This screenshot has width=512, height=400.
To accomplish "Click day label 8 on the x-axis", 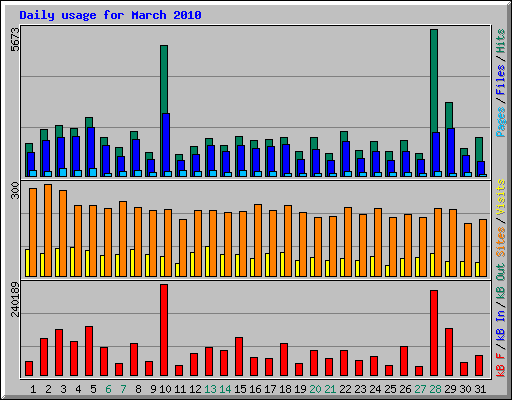I will pyautogui.click(x=138, y=389).
